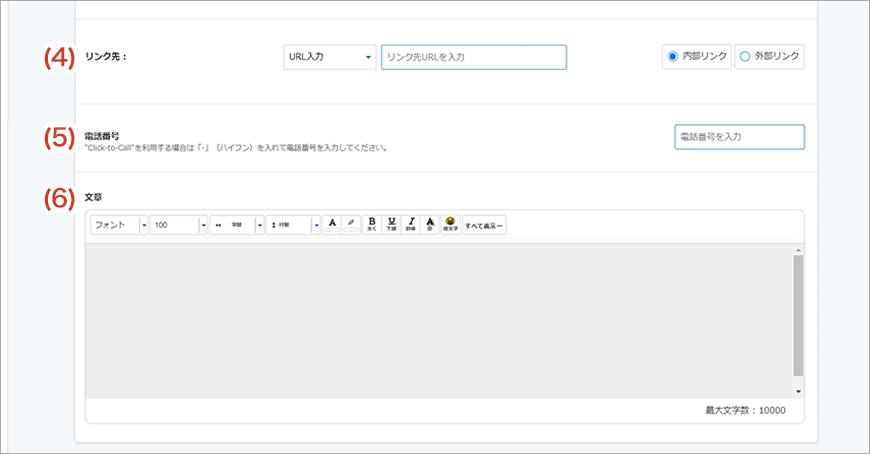Image resolution: width=870 pixels, height=454 pixels.
Task: Click the editor scrollbar down arrow
Action: pos(798,391)
